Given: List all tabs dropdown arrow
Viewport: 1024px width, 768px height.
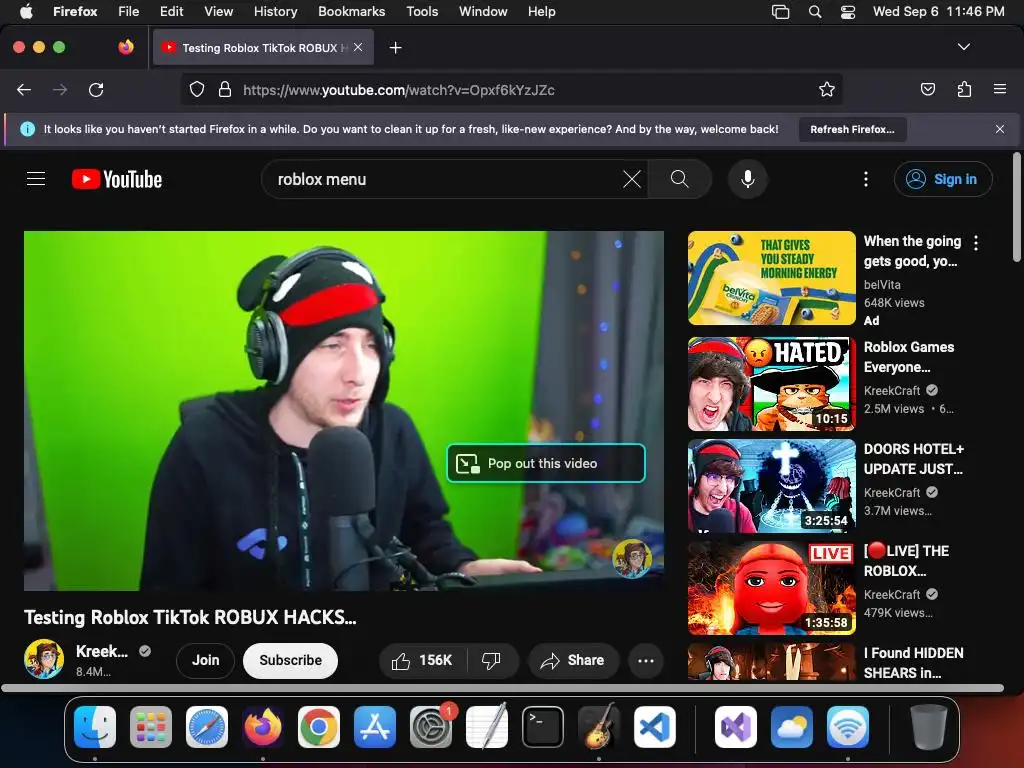Looking at the screenshot, I should [x=963, y=47].
